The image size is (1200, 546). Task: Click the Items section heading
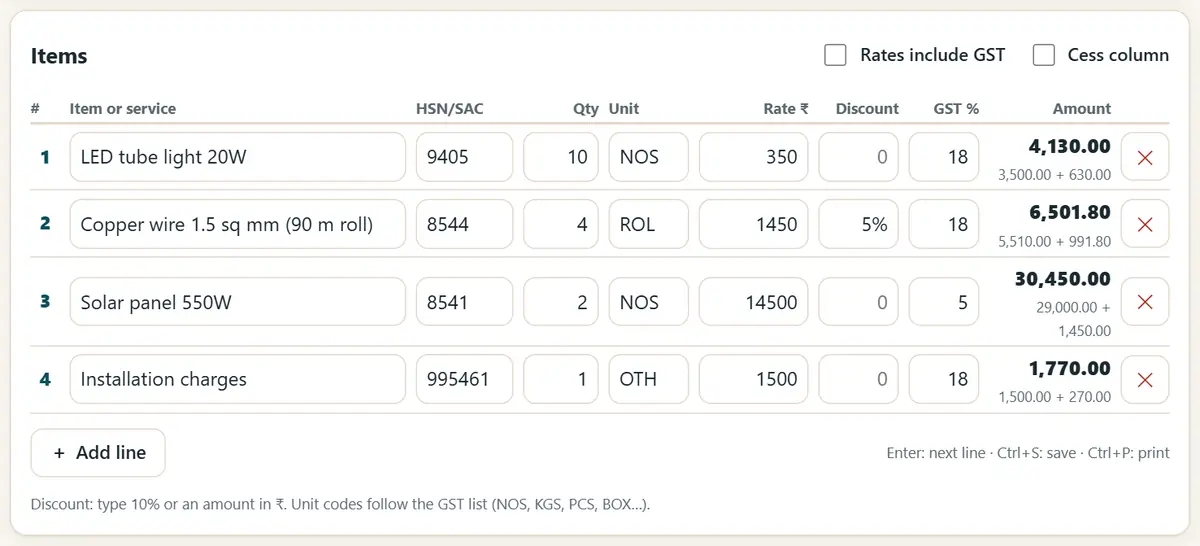(x=59, y=56)
